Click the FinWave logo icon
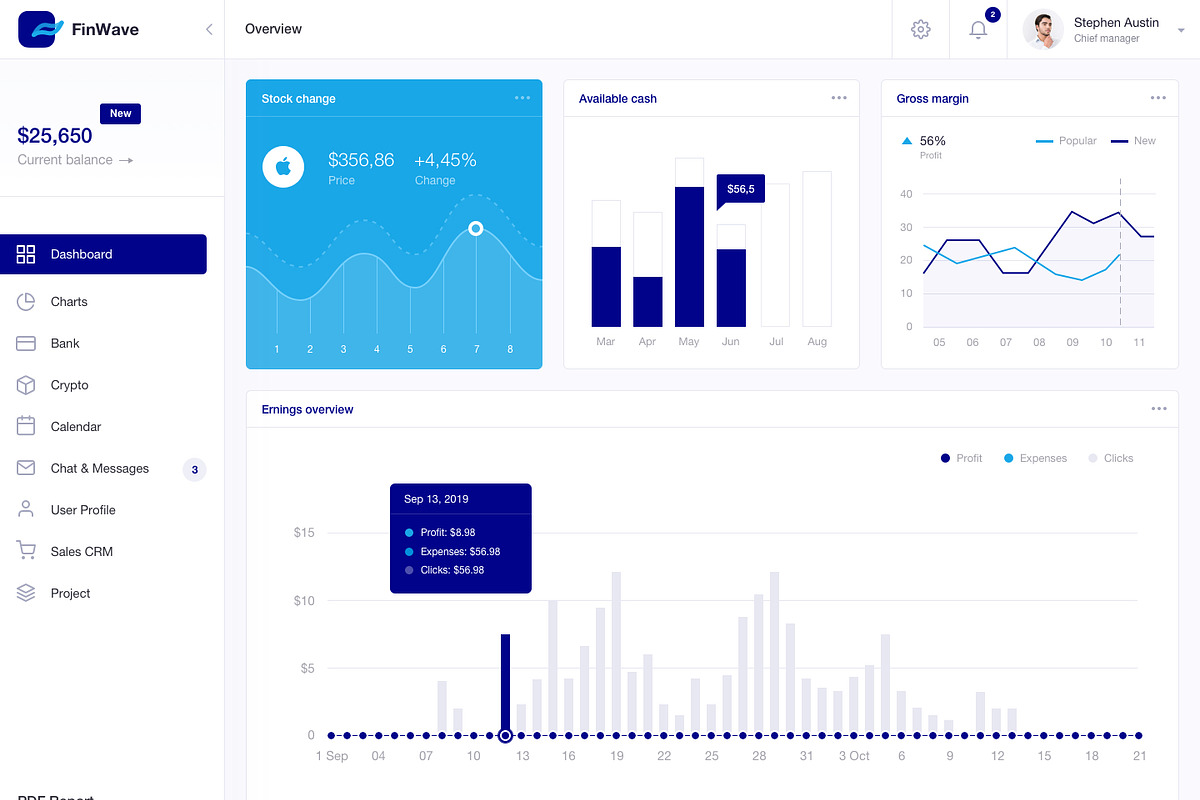 [40, 29]
